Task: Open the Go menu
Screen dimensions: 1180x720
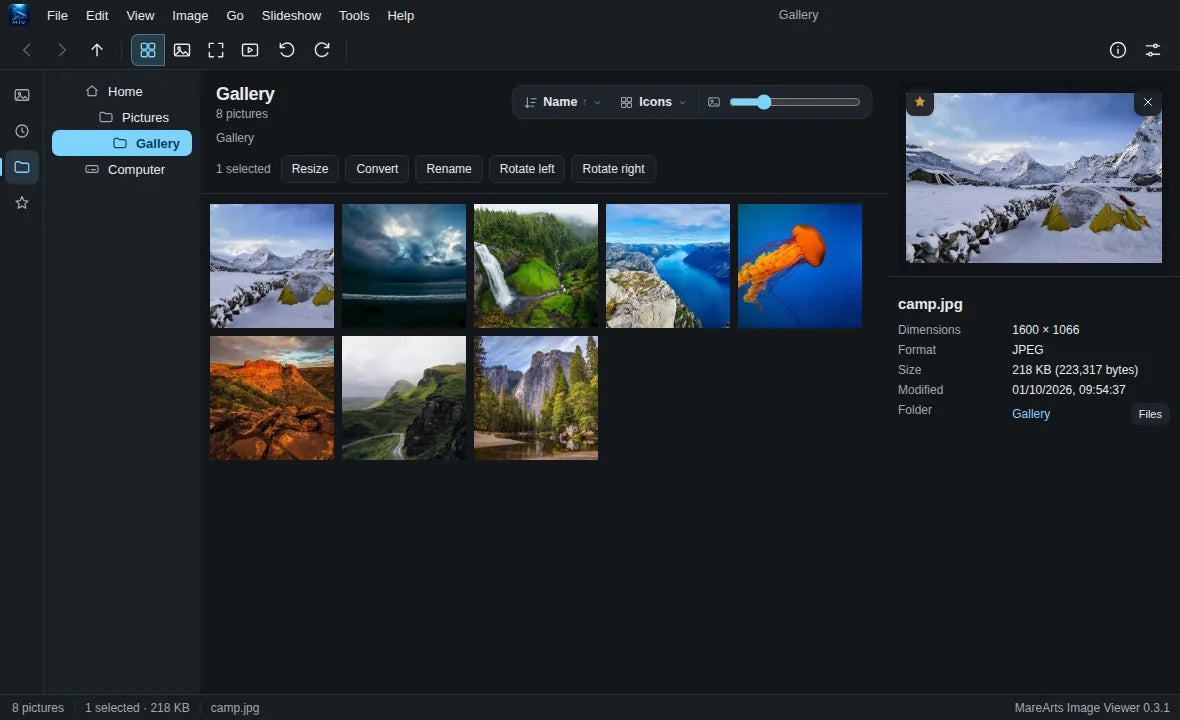Action: [235, 15]
